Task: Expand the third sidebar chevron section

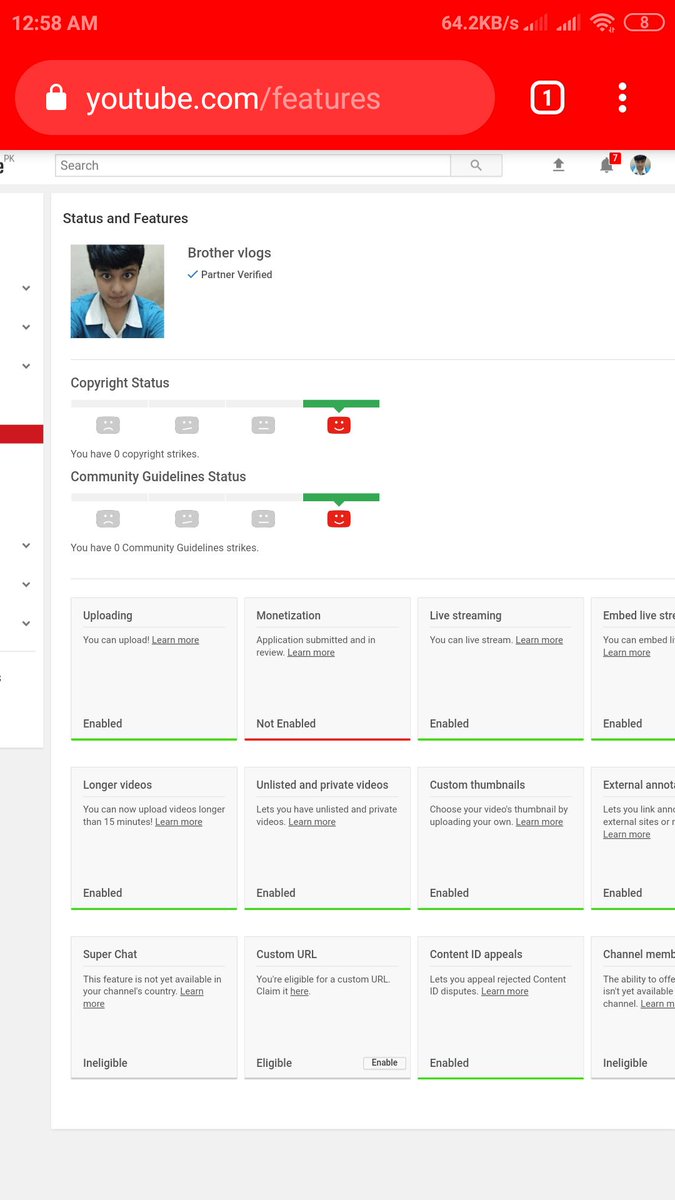Action: point(26,366)
